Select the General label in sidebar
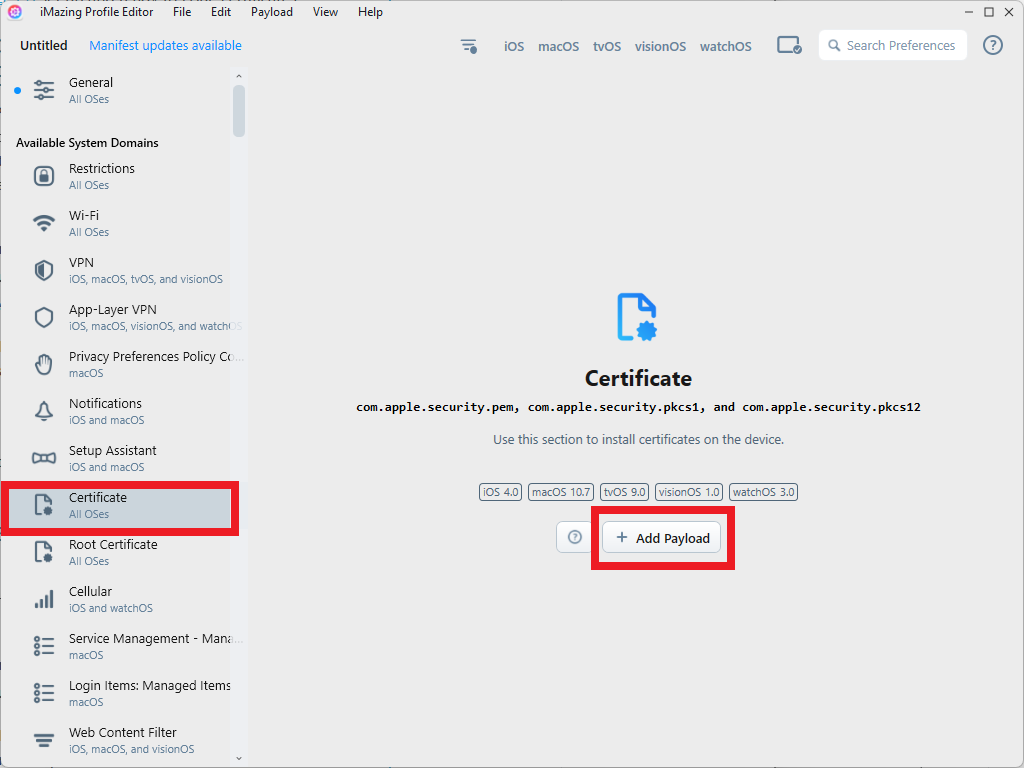The height and width of the screenshot is (768, 1024). click(91, 82)
